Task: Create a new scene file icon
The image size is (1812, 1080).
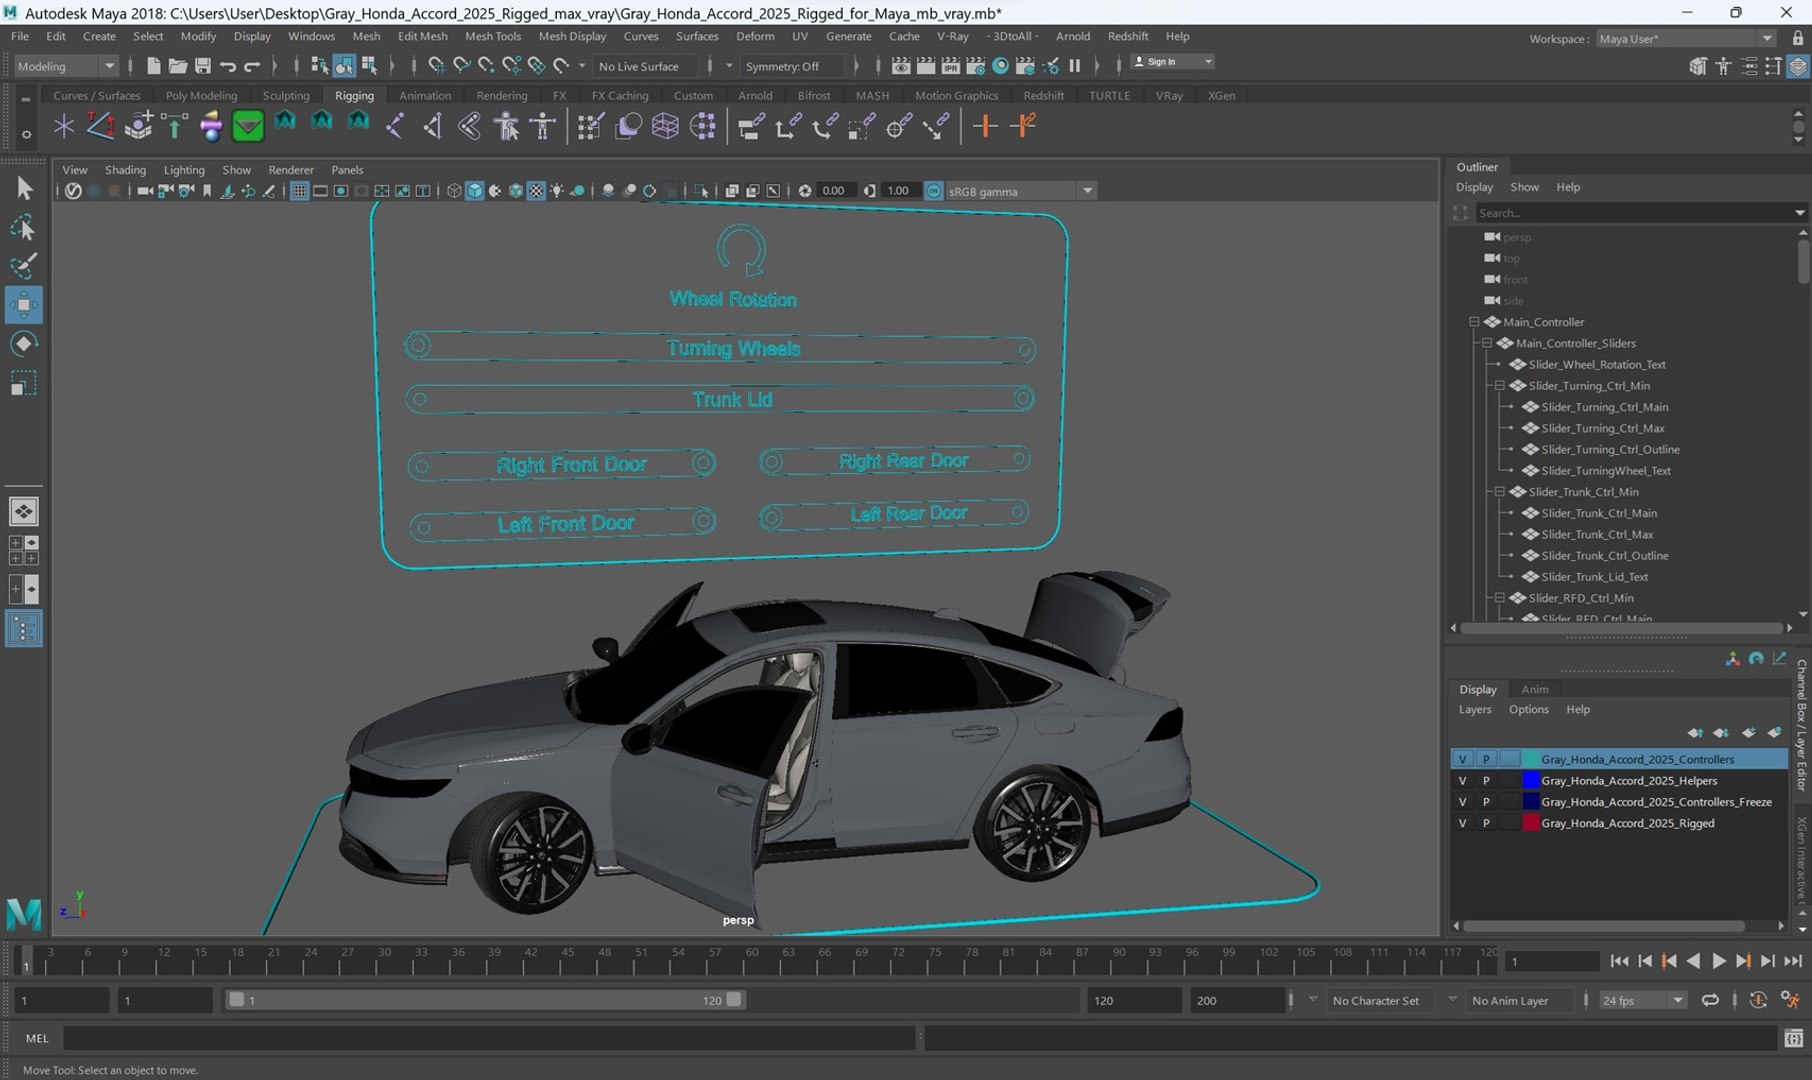Action: click(153, 66)
